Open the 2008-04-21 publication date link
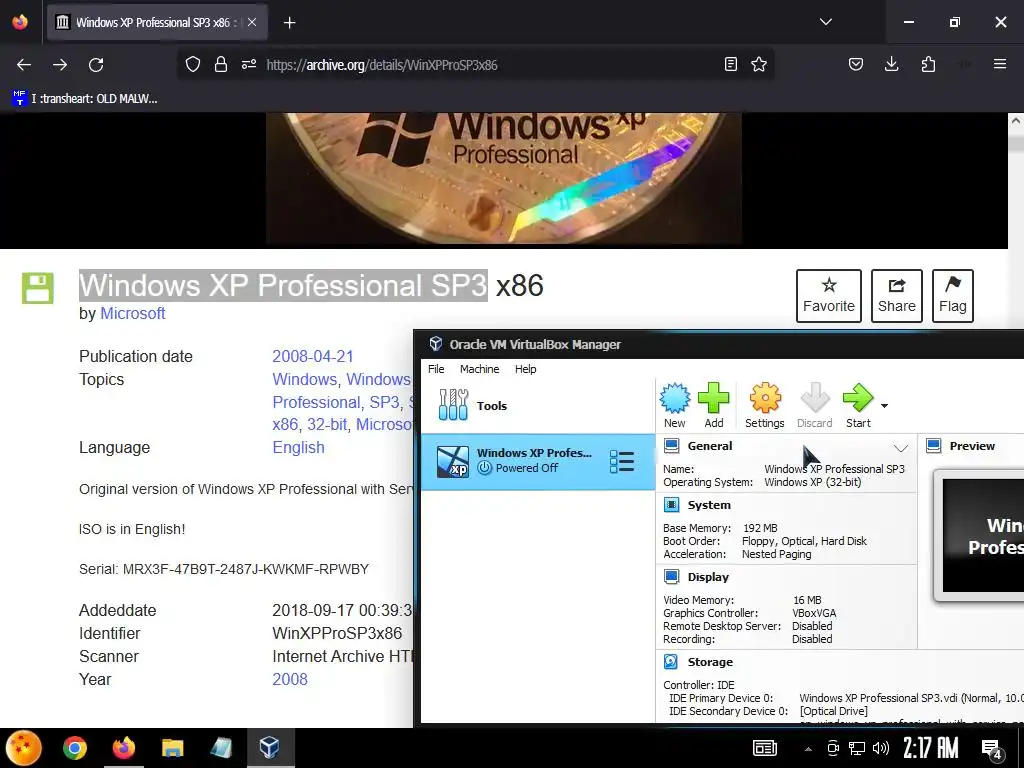The height and width of the screenshot is (768, 1024). [x=313, y=357]
